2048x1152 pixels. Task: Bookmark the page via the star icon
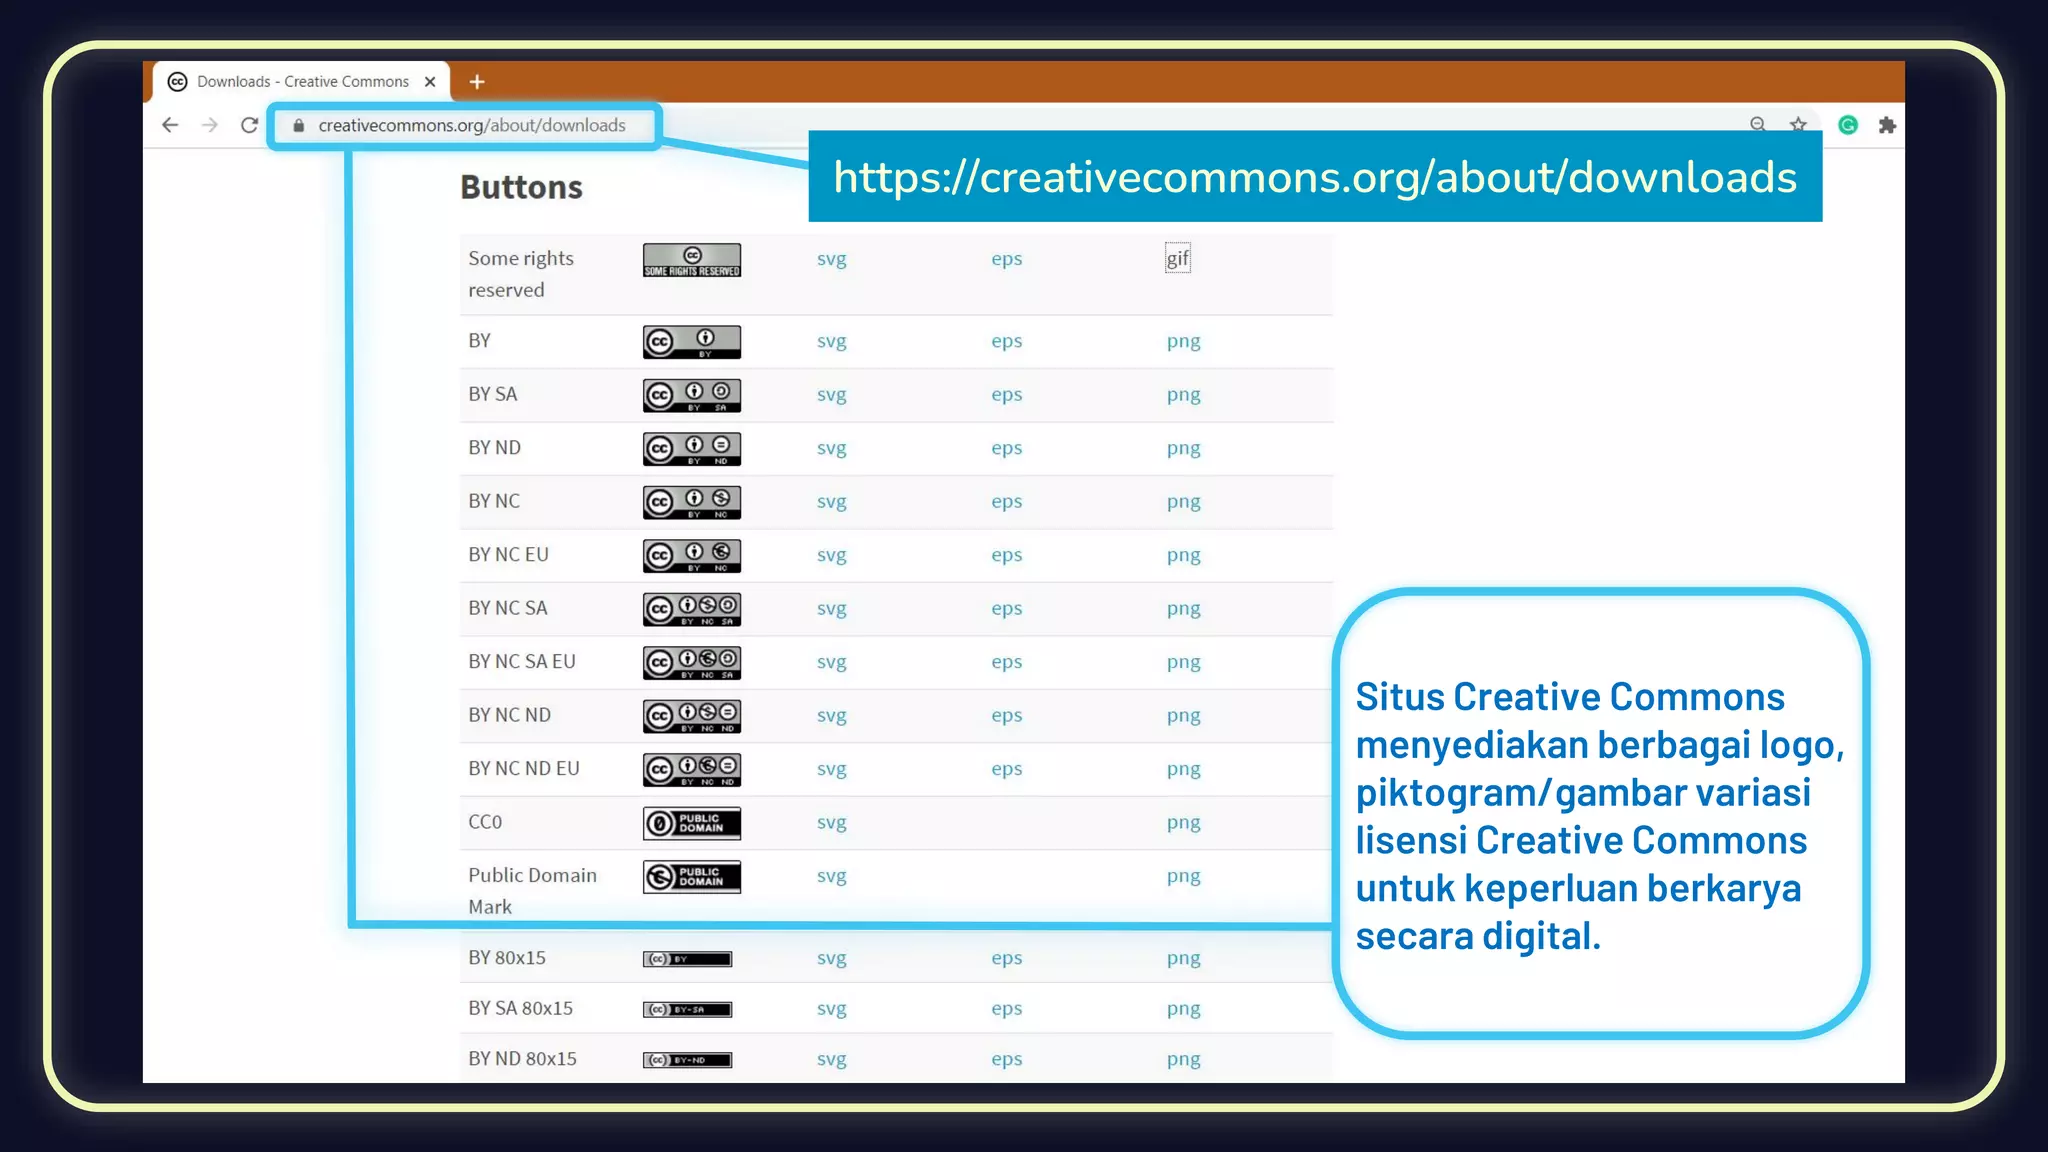click(1797, 125)
